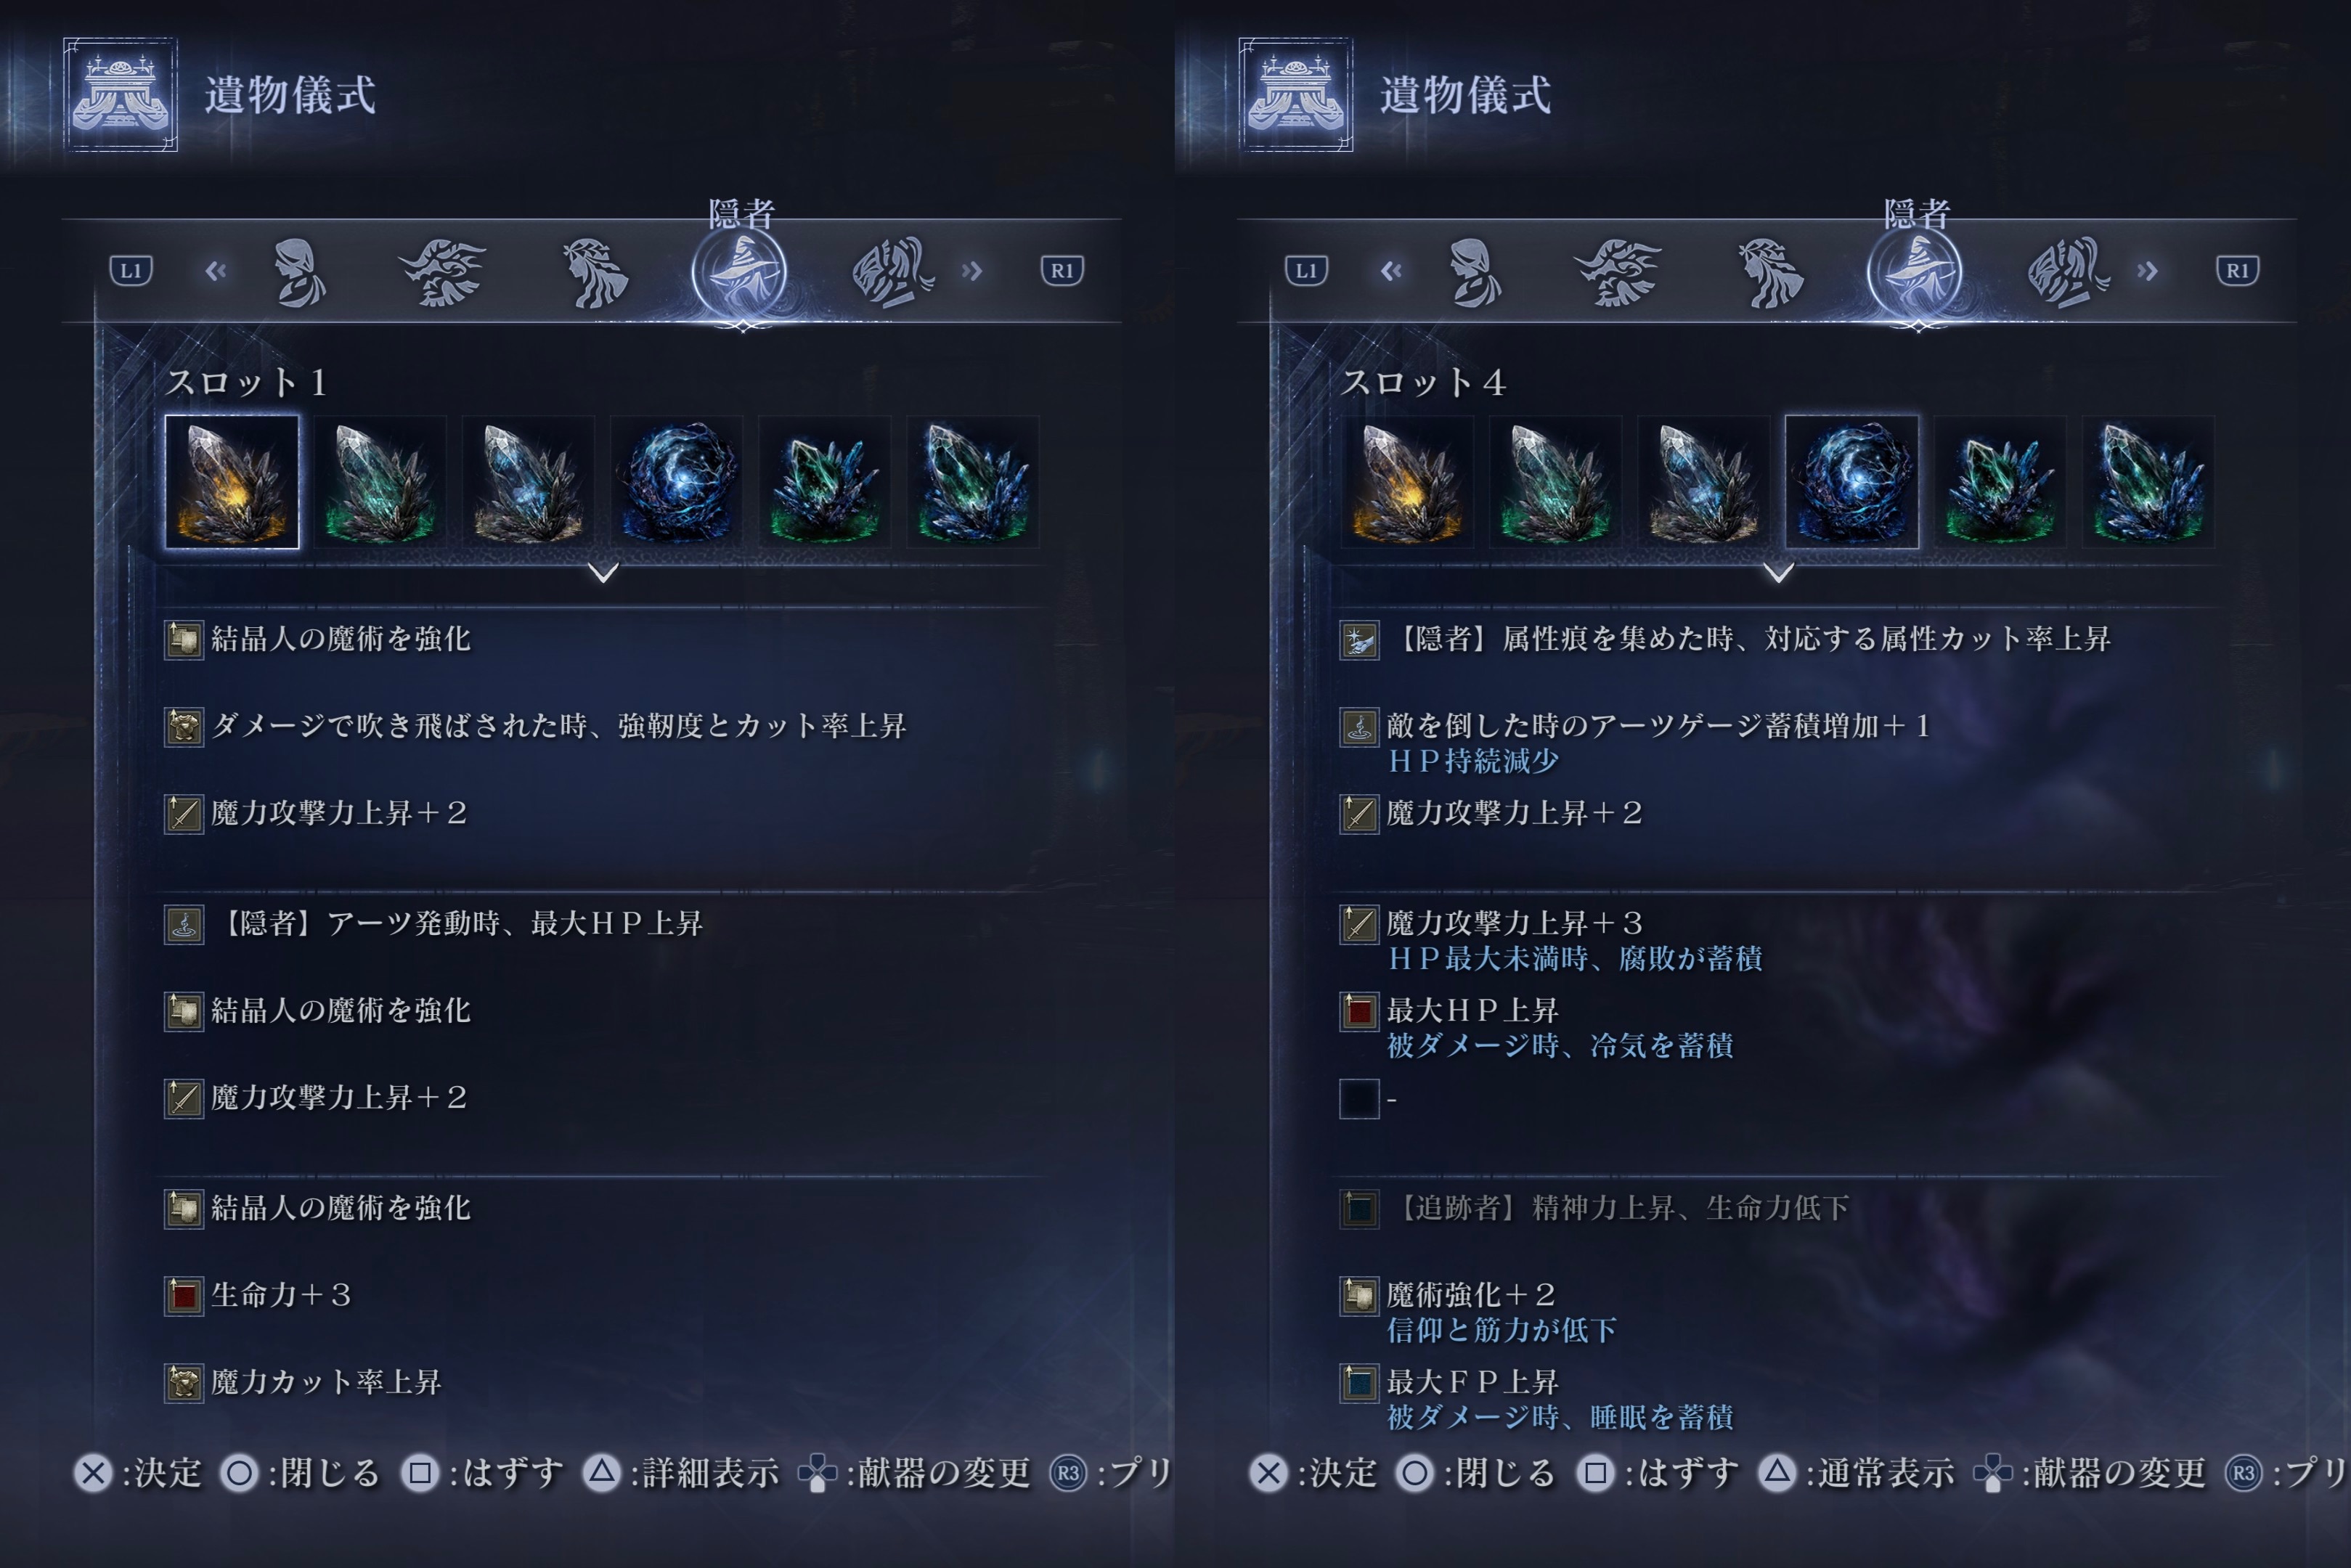Click the X 決定 confirm prompt in left panel
Image resolution: width=2351 pixels, height=1568 pixels.
coord(138,1473)
